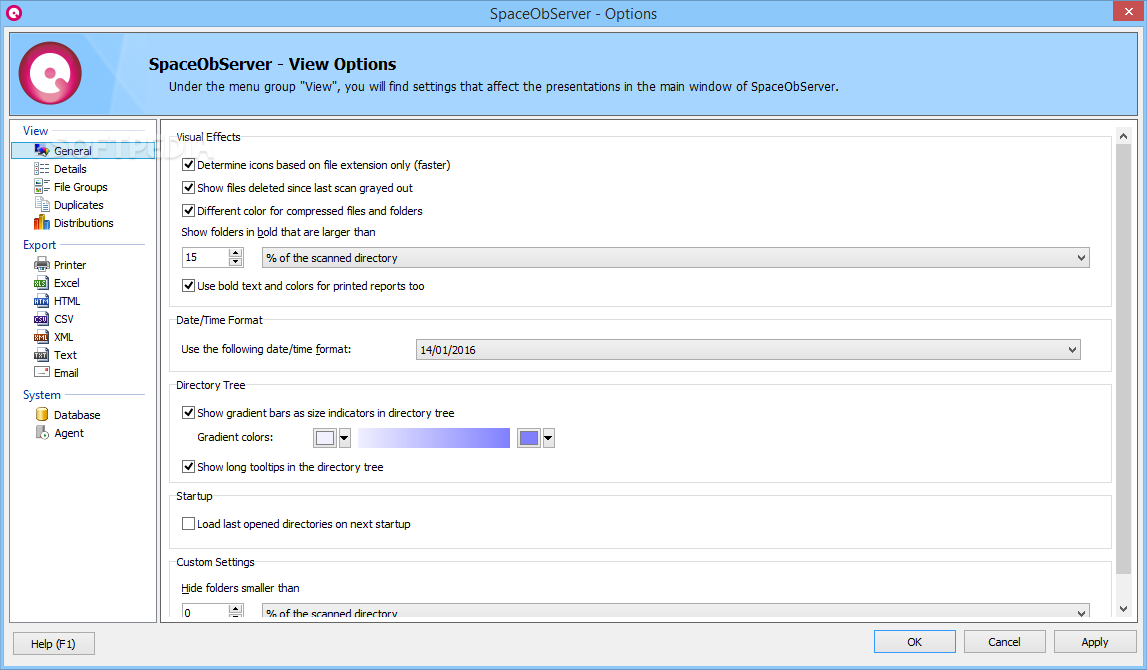Click the Email envelope icon
Screen dimensions: 1147x670
coord(42,372)
